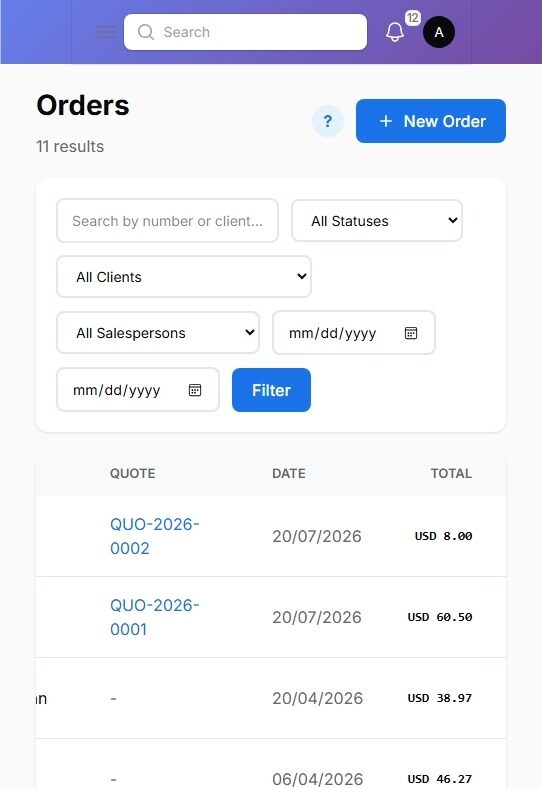Viewport: 542px width, 788px height.
Task: Click the Search by number or client field
Action: (x=167, y=221)
